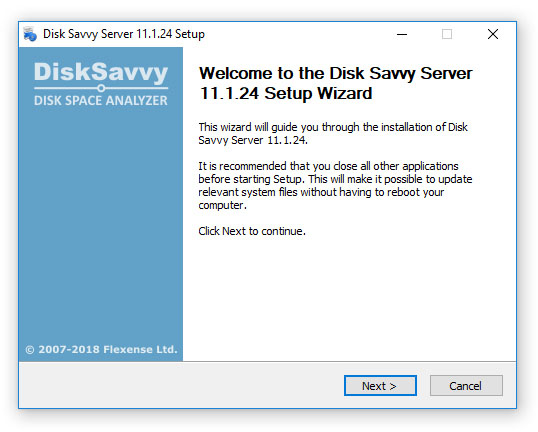Select the DISK SPACE ANALYZER tagline
The image size is (538, 432).
pos(101,101)
